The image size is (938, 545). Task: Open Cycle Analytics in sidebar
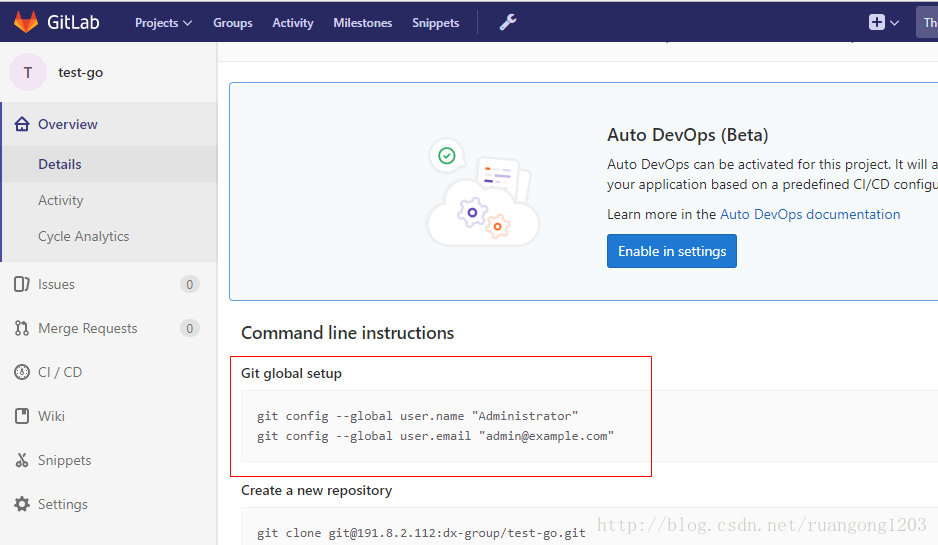click(84, 236)
